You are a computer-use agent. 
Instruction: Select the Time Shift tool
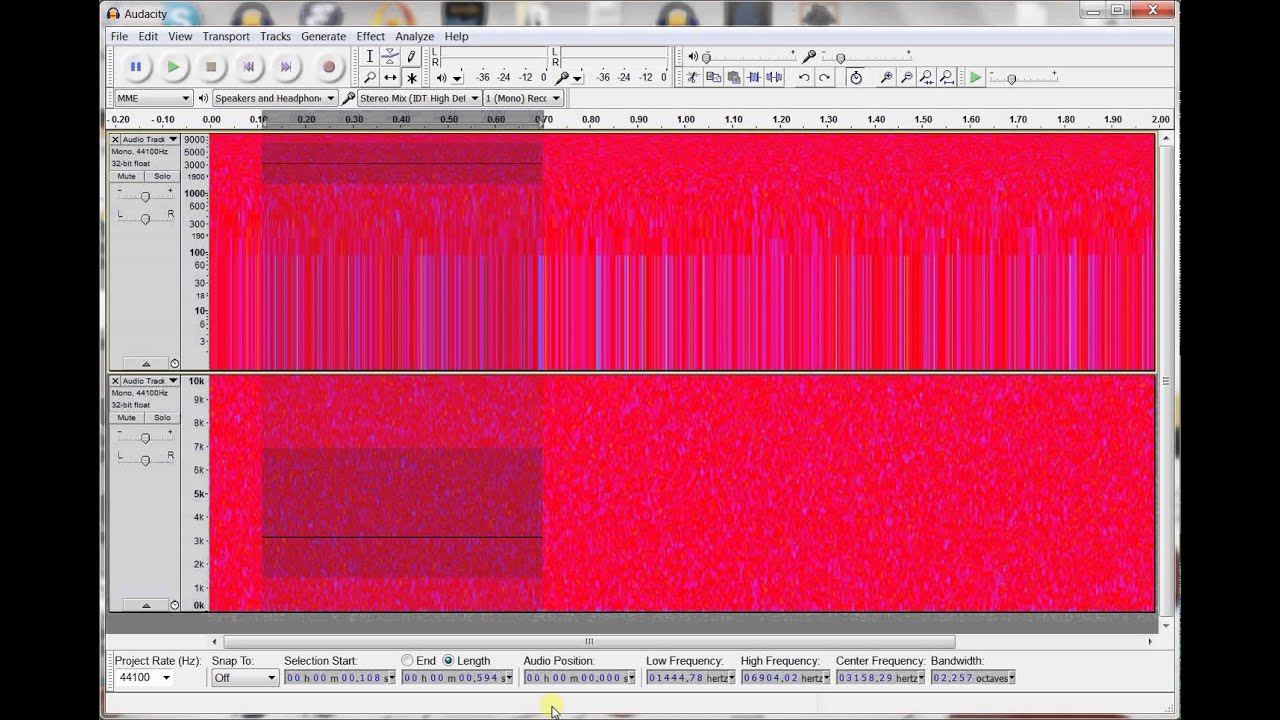click(x=390, y=77)
